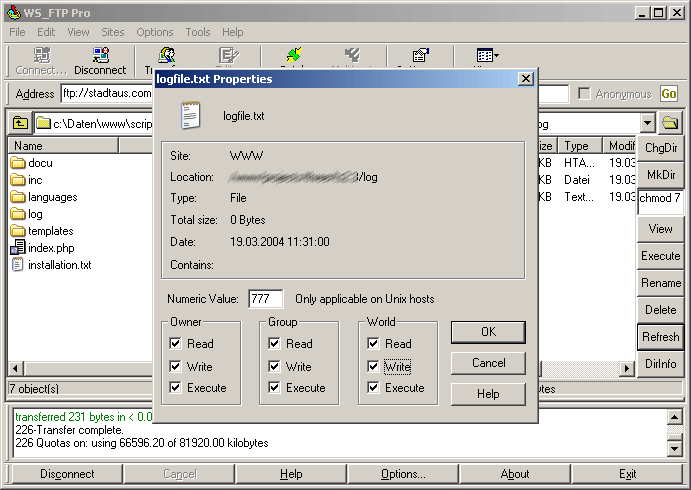
Task: Uncheck World Execute permission
Action: (373, 387)
